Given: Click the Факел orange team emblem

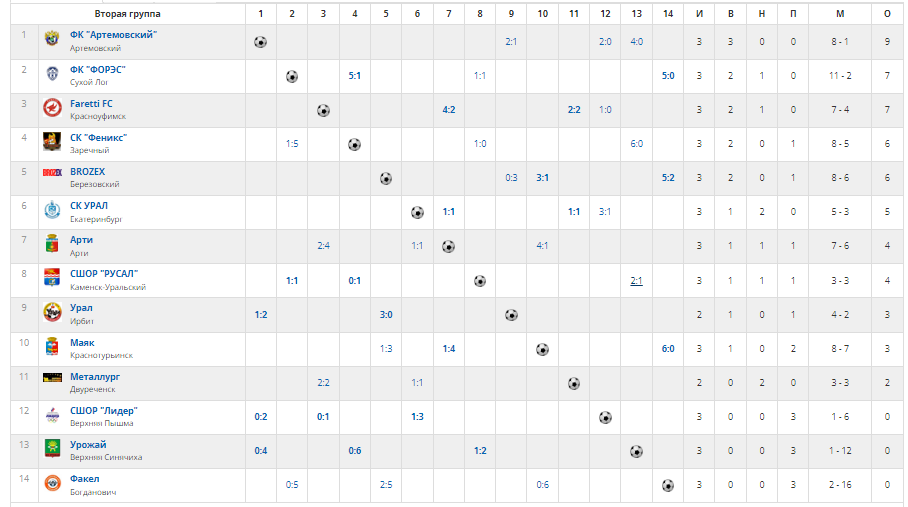Looking at the screenshot, I should click(52, 483).
